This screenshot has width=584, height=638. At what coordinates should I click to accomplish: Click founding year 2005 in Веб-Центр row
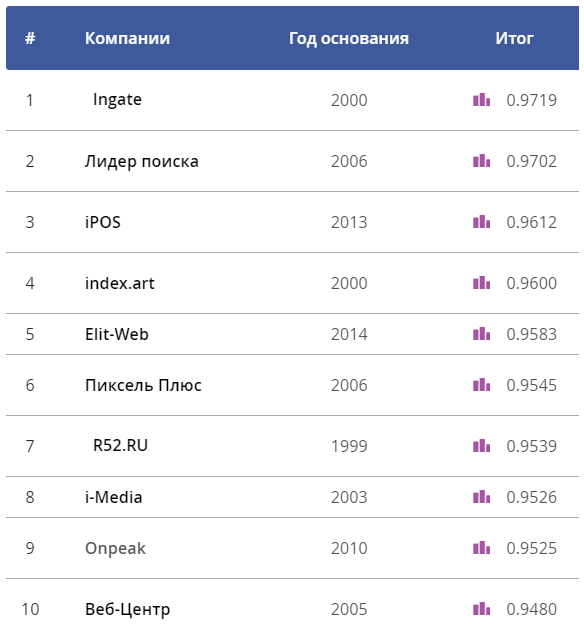pos(349,609)
